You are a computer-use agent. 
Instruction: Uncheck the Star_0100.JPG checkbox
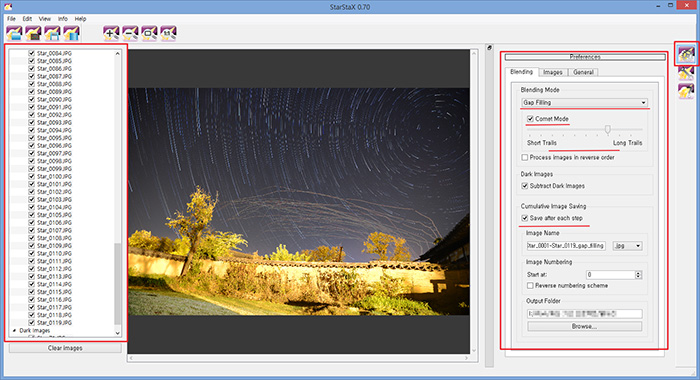point(32,176)
